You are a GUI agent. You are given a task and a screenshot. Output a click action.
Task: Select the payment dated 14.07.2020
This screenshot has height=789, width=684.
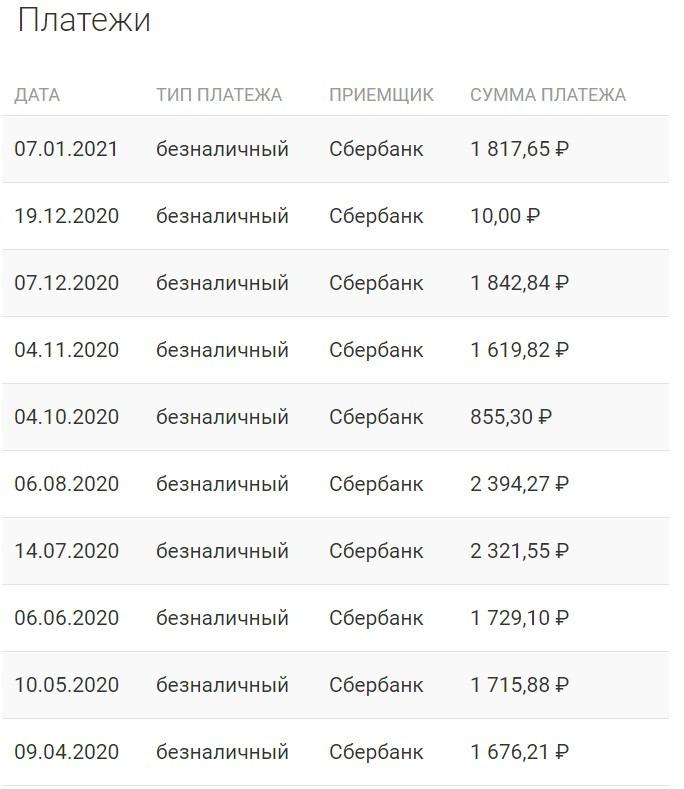(335, 550)
